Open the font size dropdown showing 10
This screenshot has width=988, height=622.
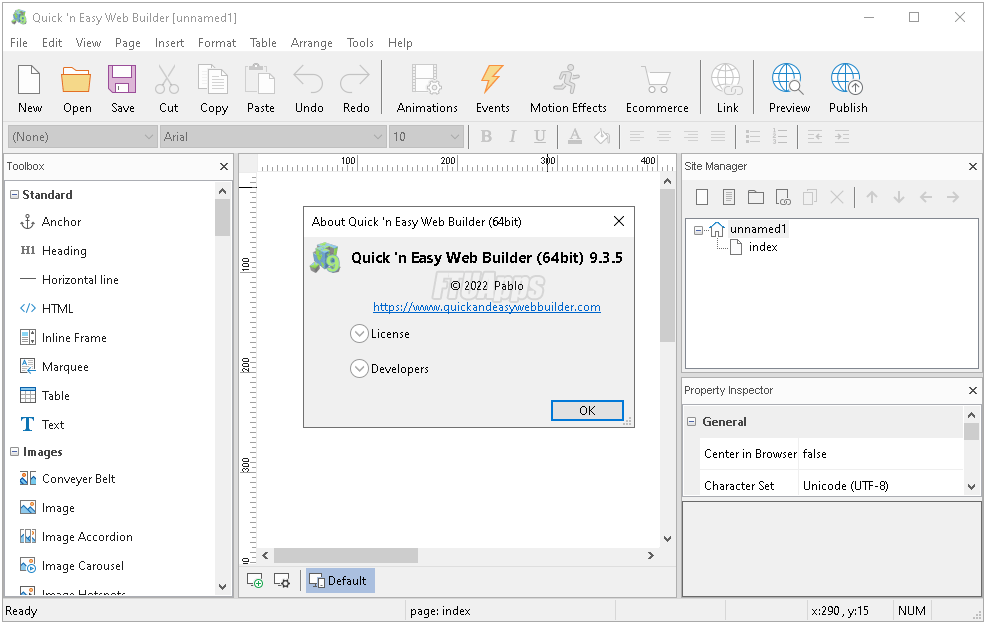(426, 137)
